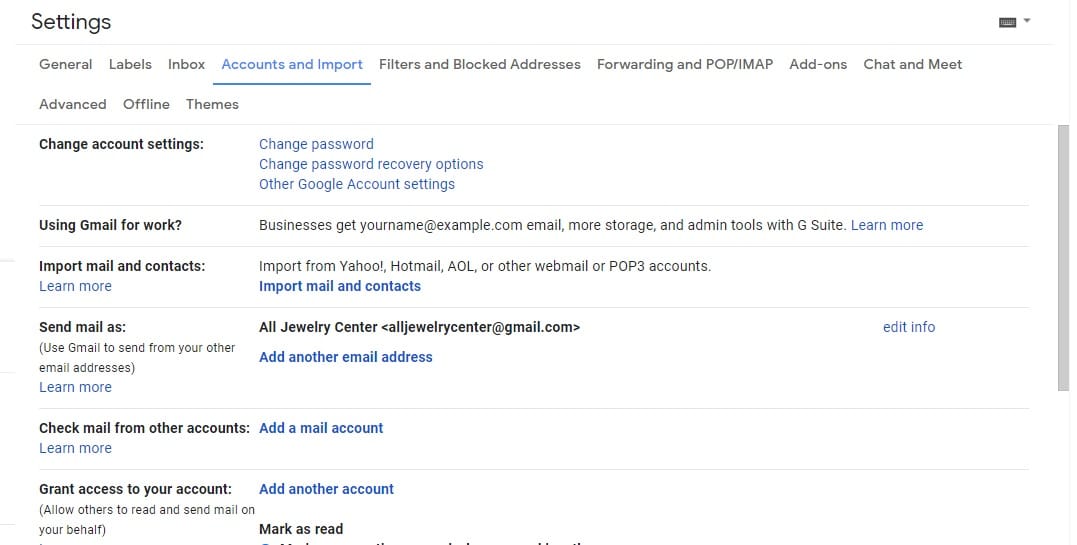Switch to the General tab

[x=65, y=65]
